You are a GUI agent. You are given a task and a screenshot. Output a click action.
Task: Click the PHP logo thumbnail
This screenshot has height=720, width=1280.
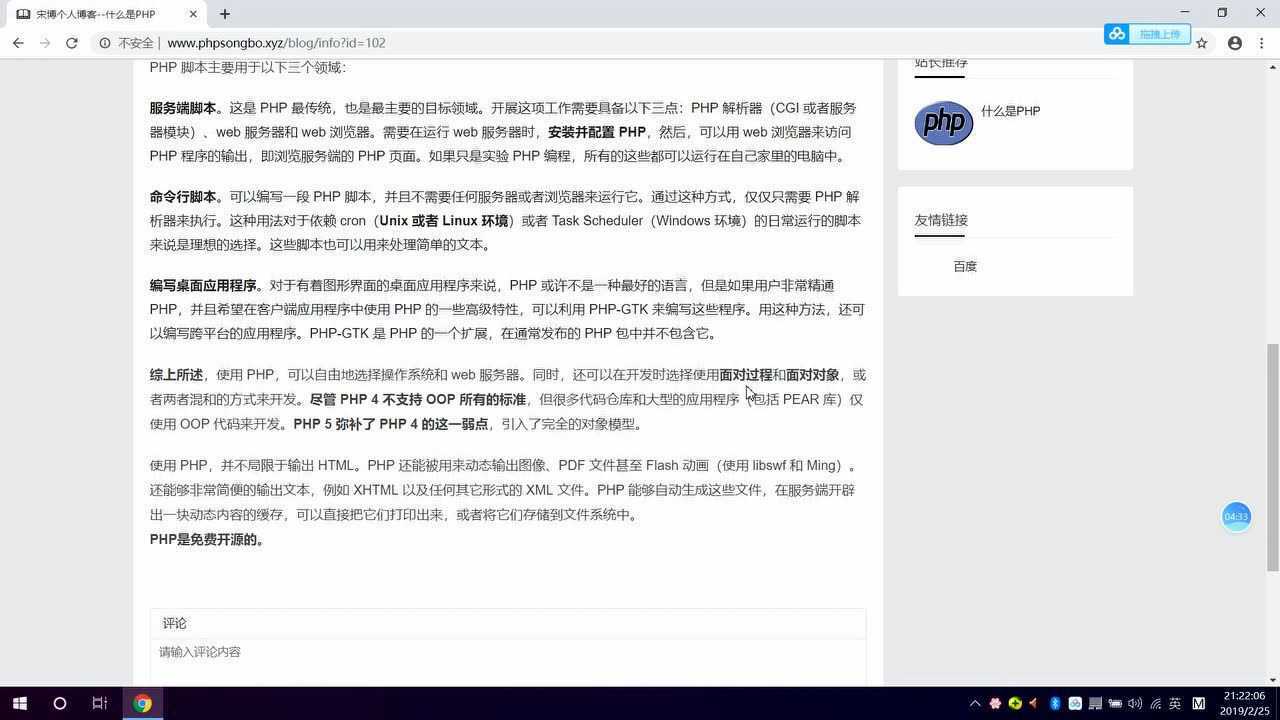(943, 123)
